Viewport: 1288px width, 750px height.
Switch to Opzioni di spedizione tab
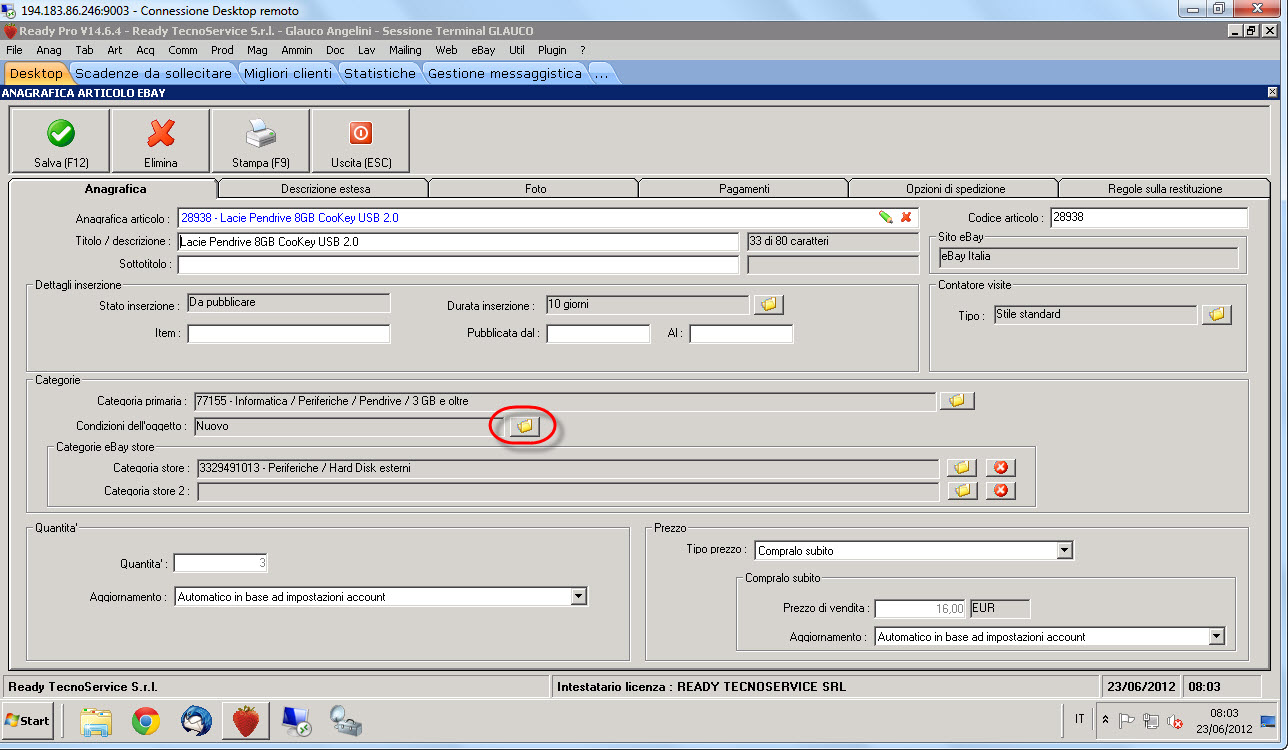tap(955, 188)
